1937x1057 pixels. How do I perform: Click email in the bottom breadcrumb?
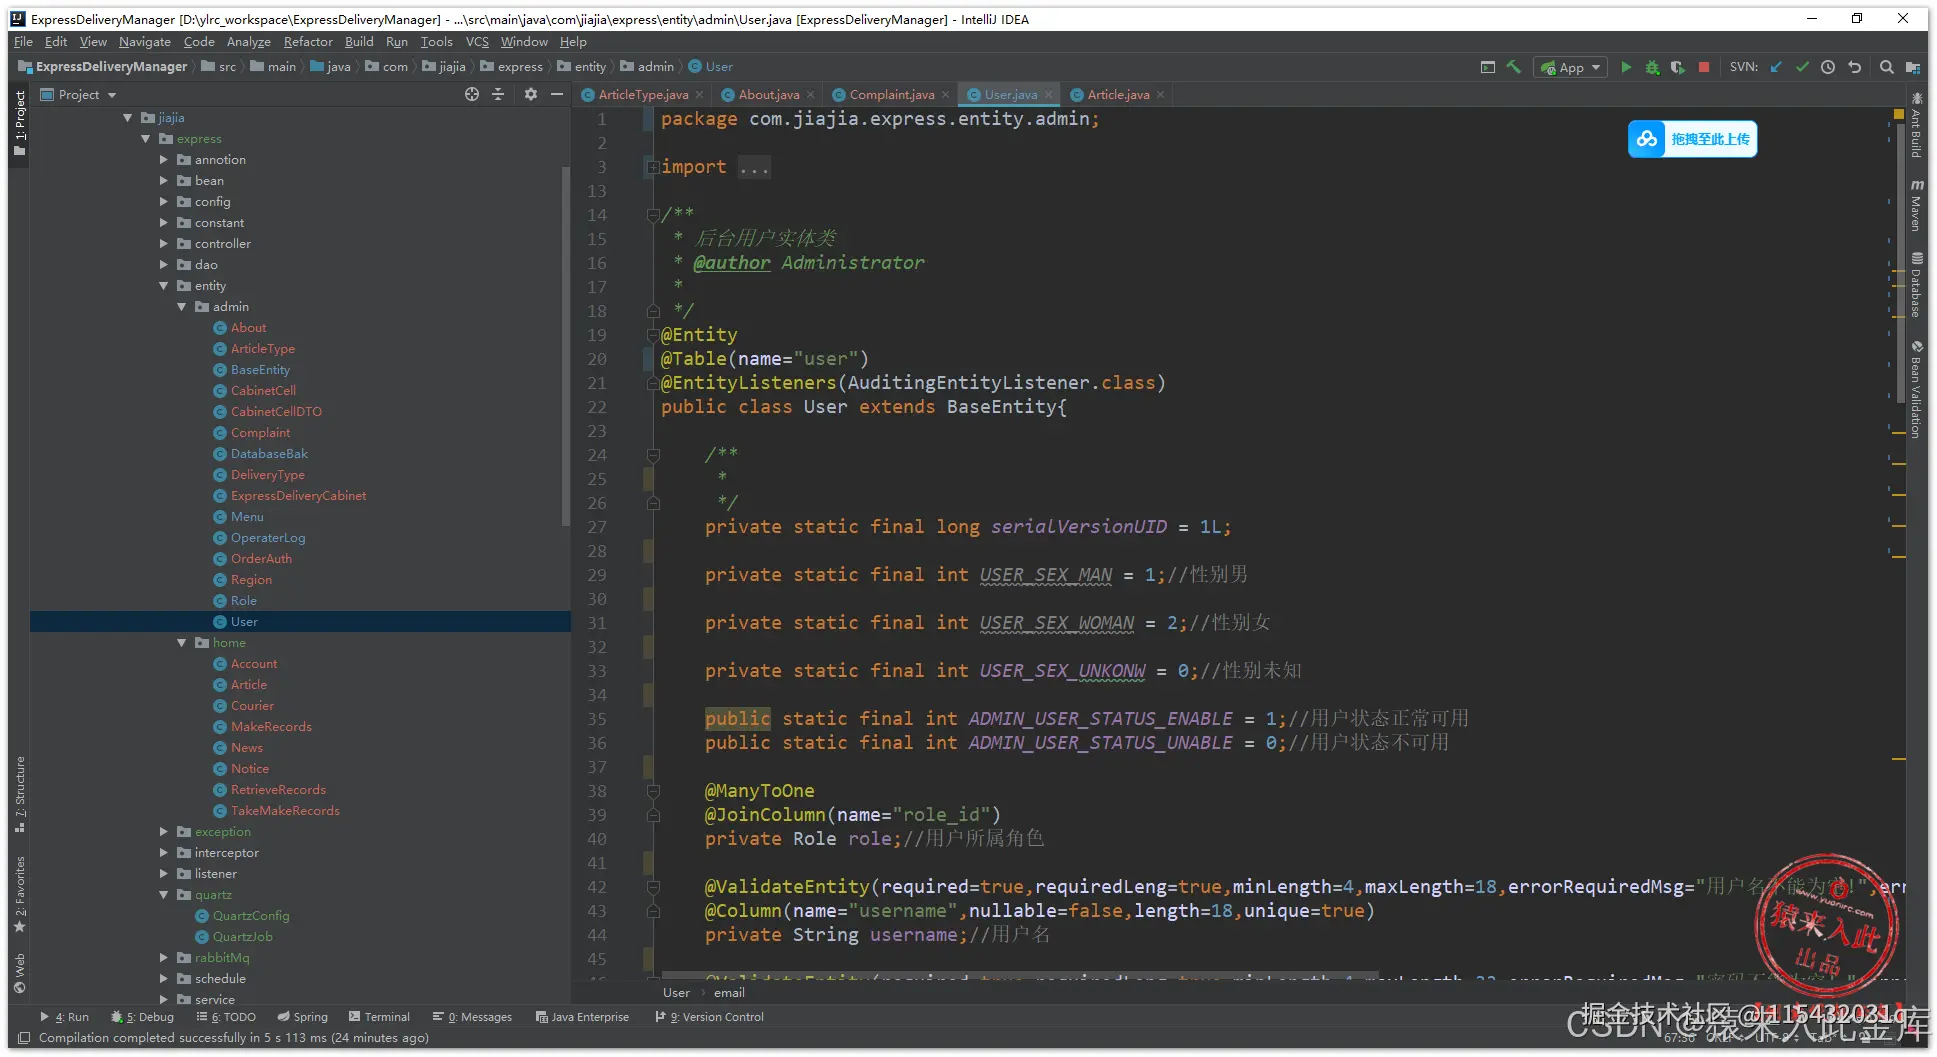(x=729, y=993)
